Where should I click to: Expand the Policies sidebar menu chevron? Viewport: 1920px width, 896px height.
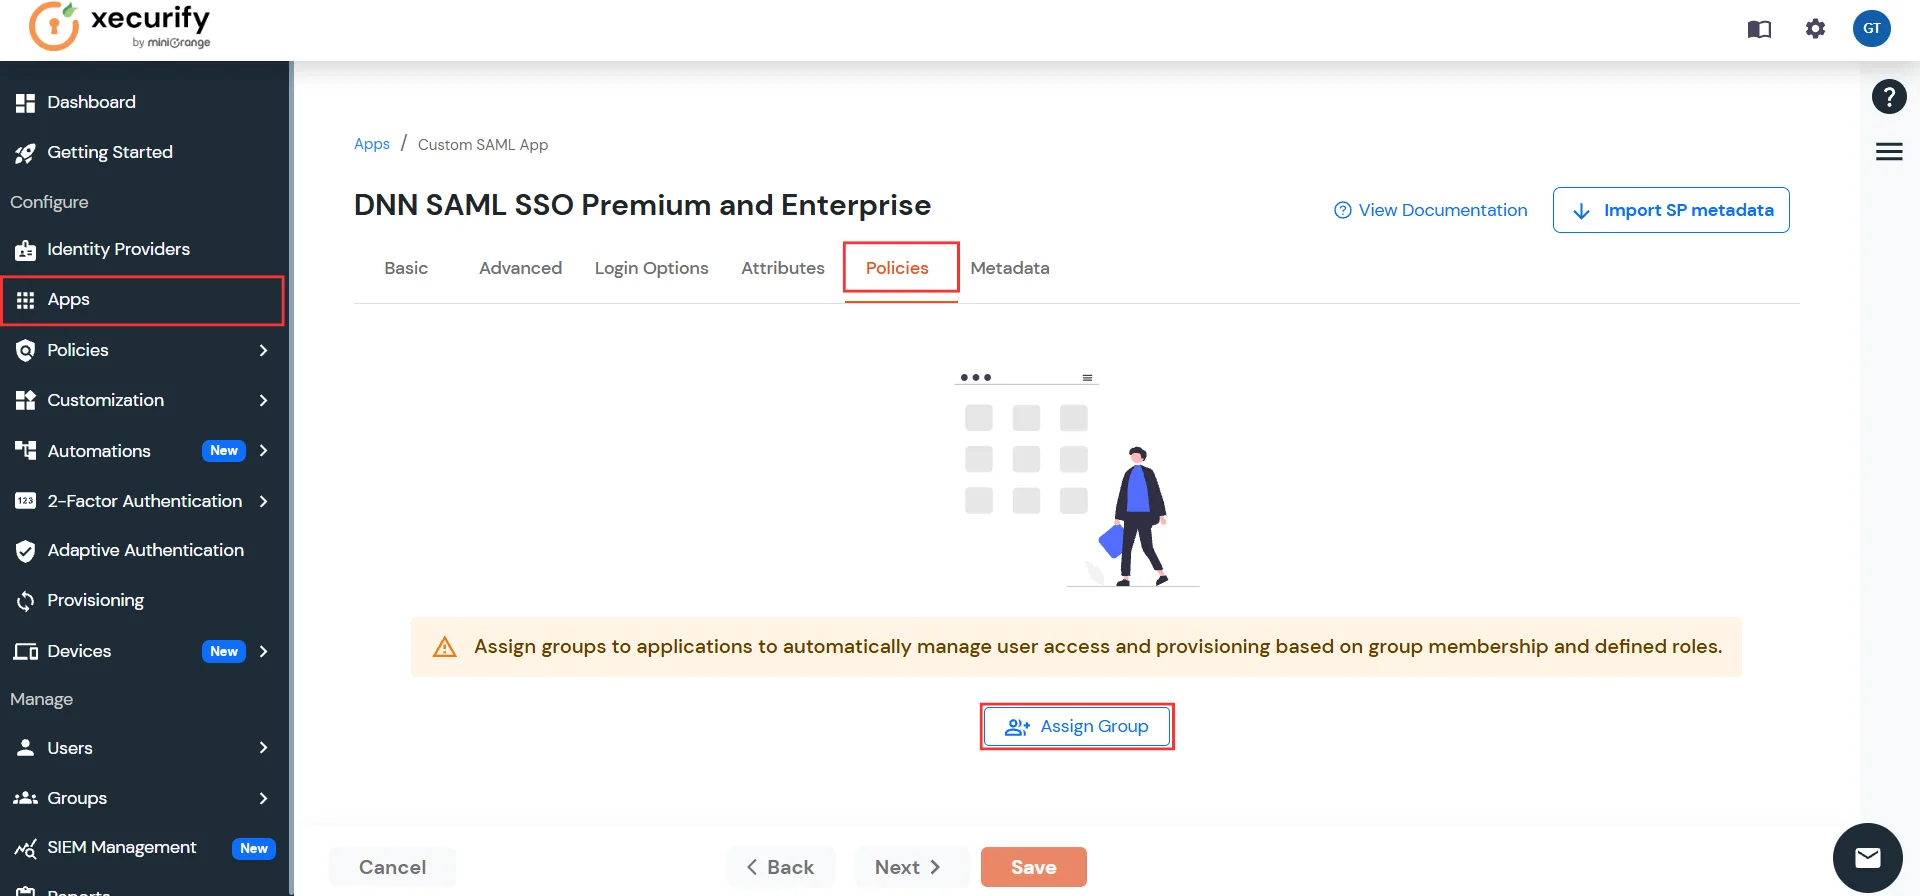(x=263, y=350)
